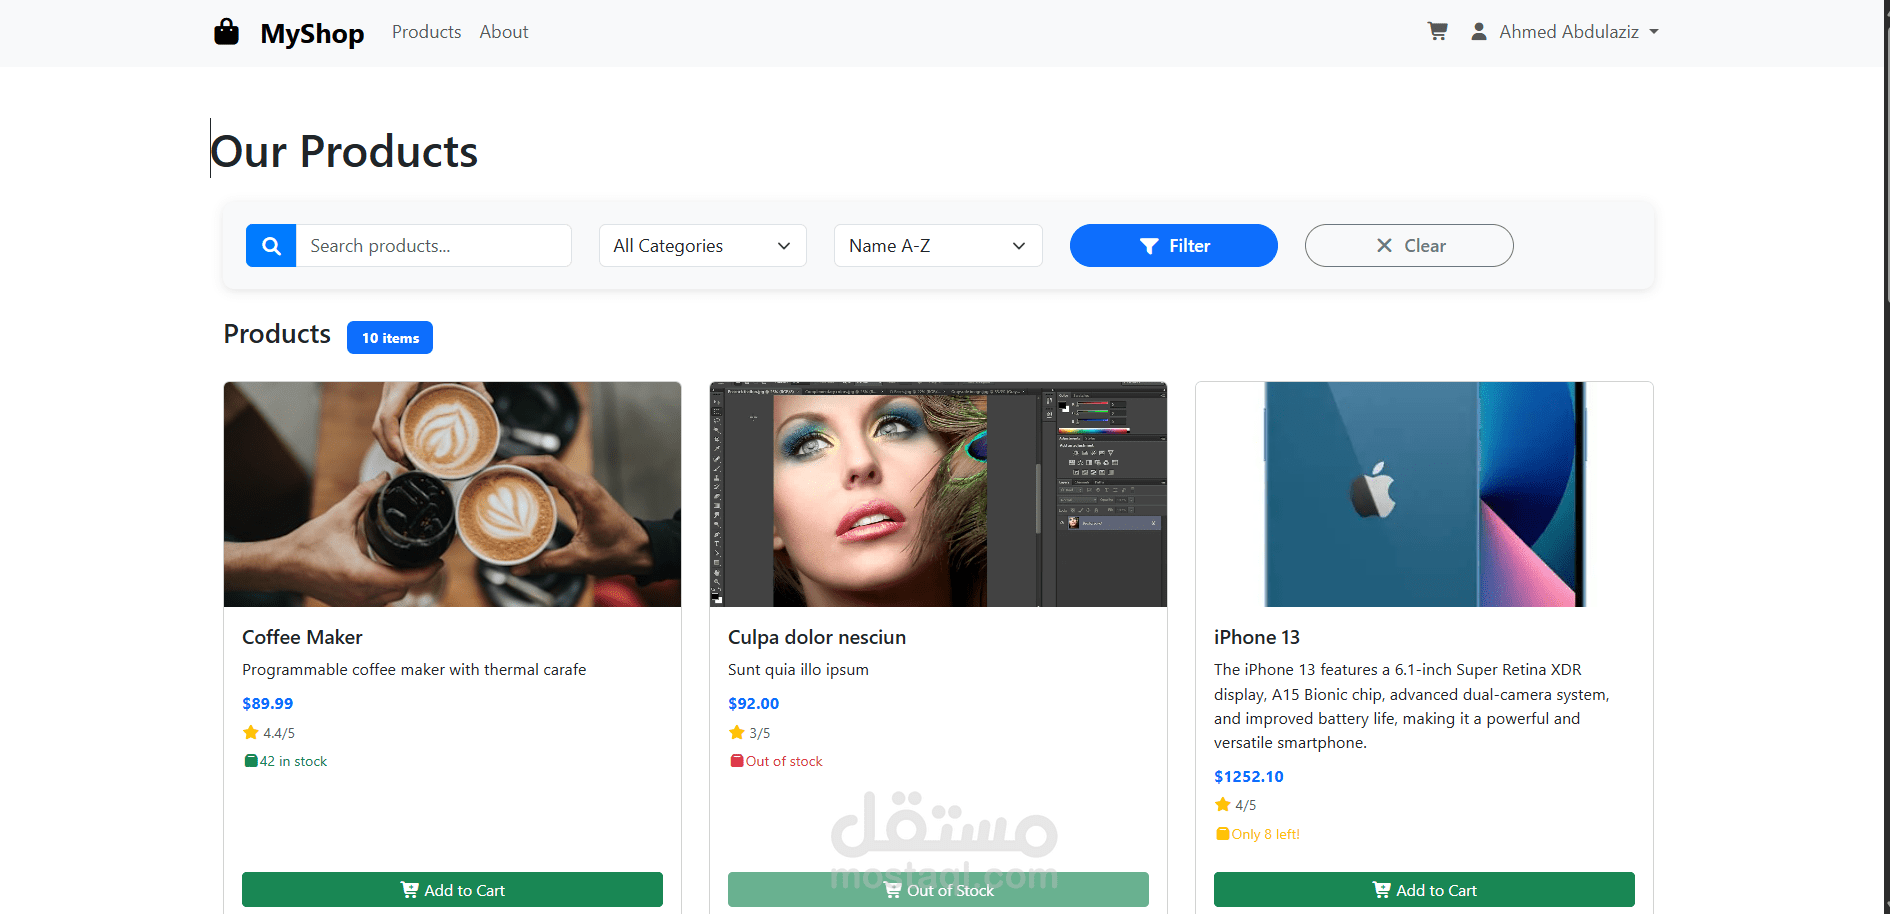This screenshot has height=914, width=1890.
Task: Open the Culpa dolor nesciun product image
Action: (938, 494)
